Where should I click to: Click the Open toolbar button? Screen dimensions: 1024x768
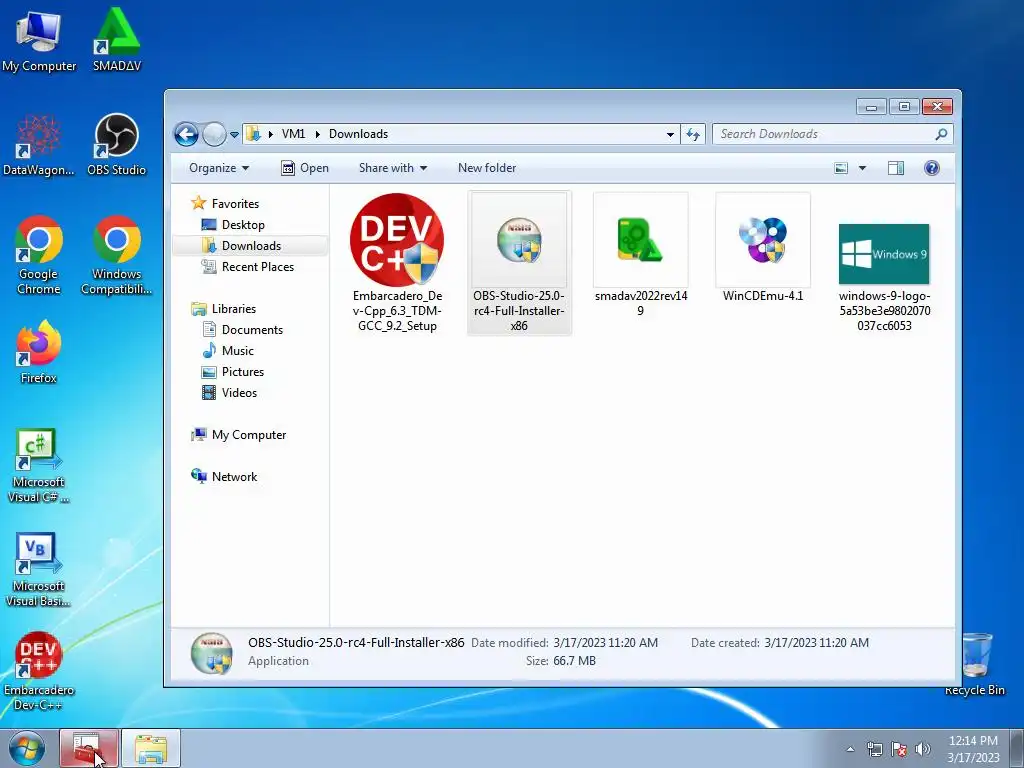click(x=305, y=168)
